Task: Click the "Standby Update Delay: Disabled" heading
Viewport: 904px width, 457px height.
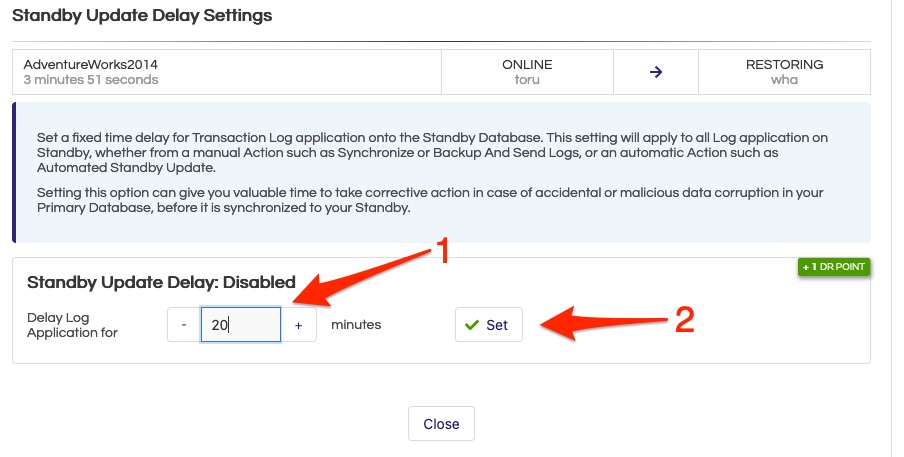Action: pos(161,282)
